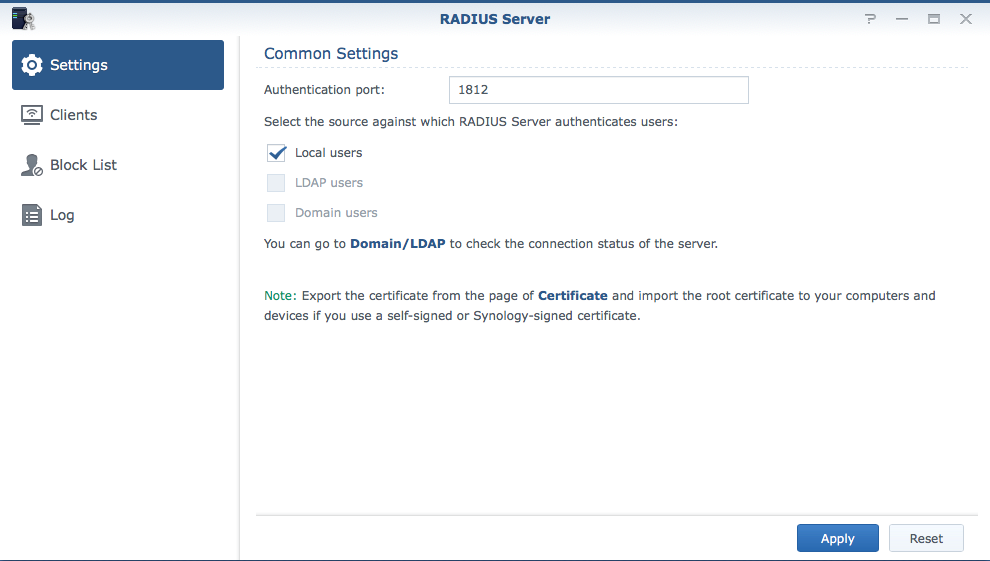The width and height of the screenshot is (990, 561).
Task: Tick the Domain users checkbox
Action: [276, 213]
